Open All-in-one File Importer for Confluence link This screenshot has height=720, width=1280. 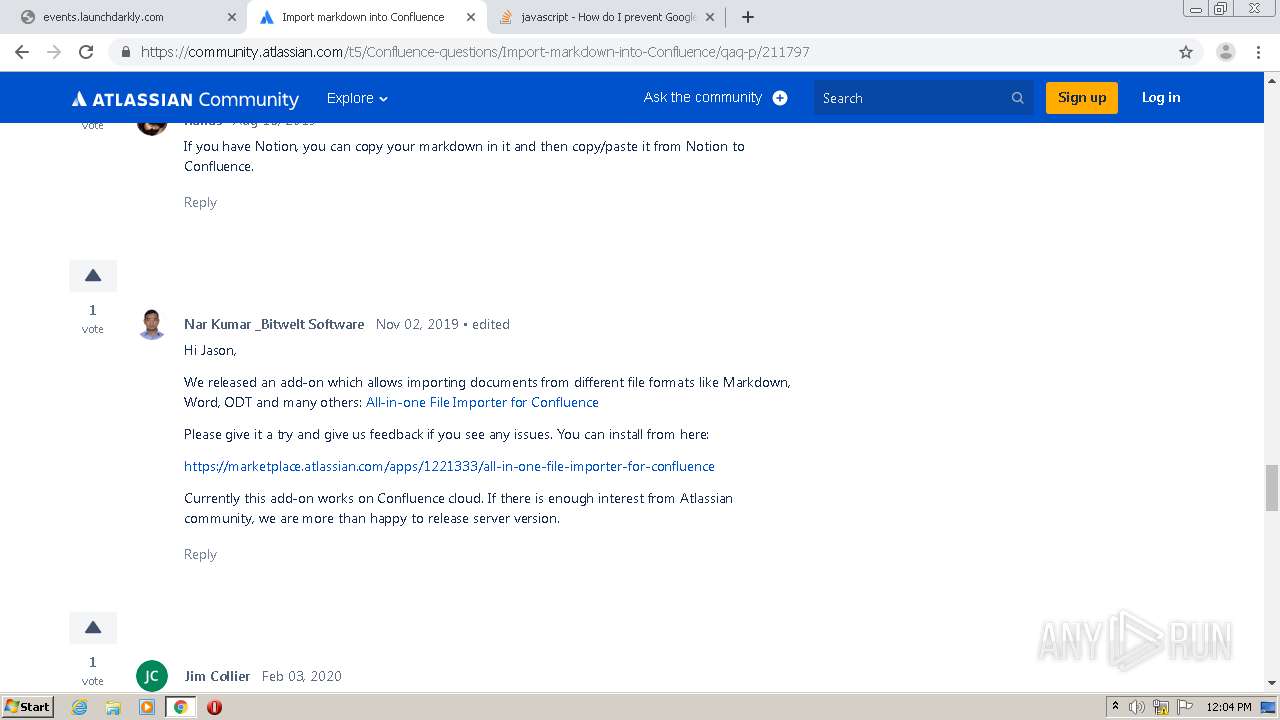[482, 402]
